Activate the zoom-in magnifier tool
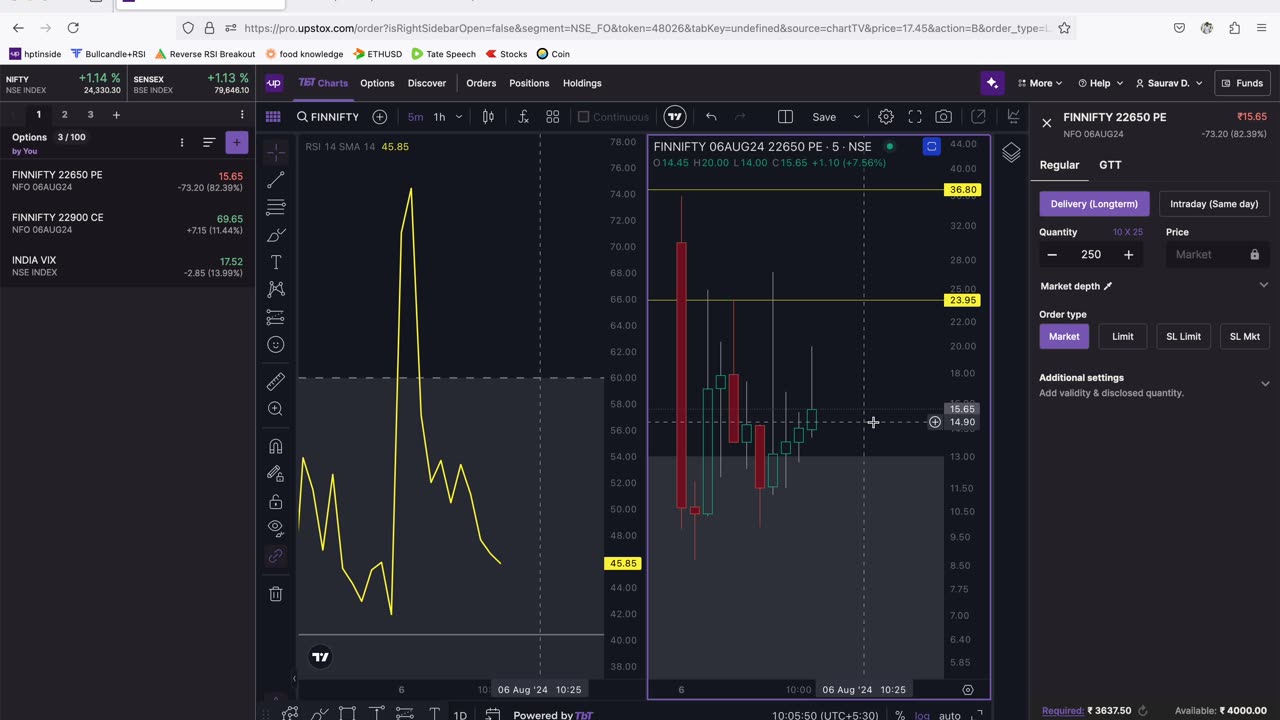The image size is (1280, 720). coord(276,409)
